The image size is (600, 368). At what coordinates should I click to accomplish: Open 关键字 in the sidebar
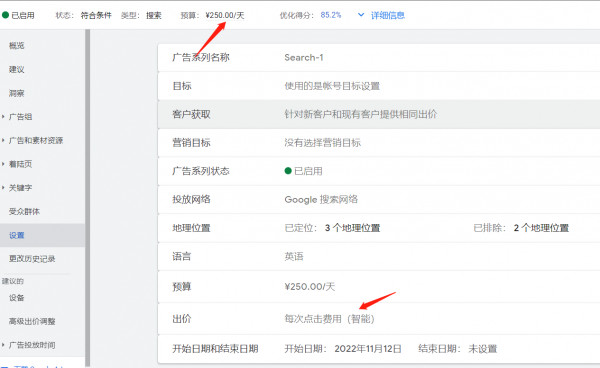[x=20, y=187]
